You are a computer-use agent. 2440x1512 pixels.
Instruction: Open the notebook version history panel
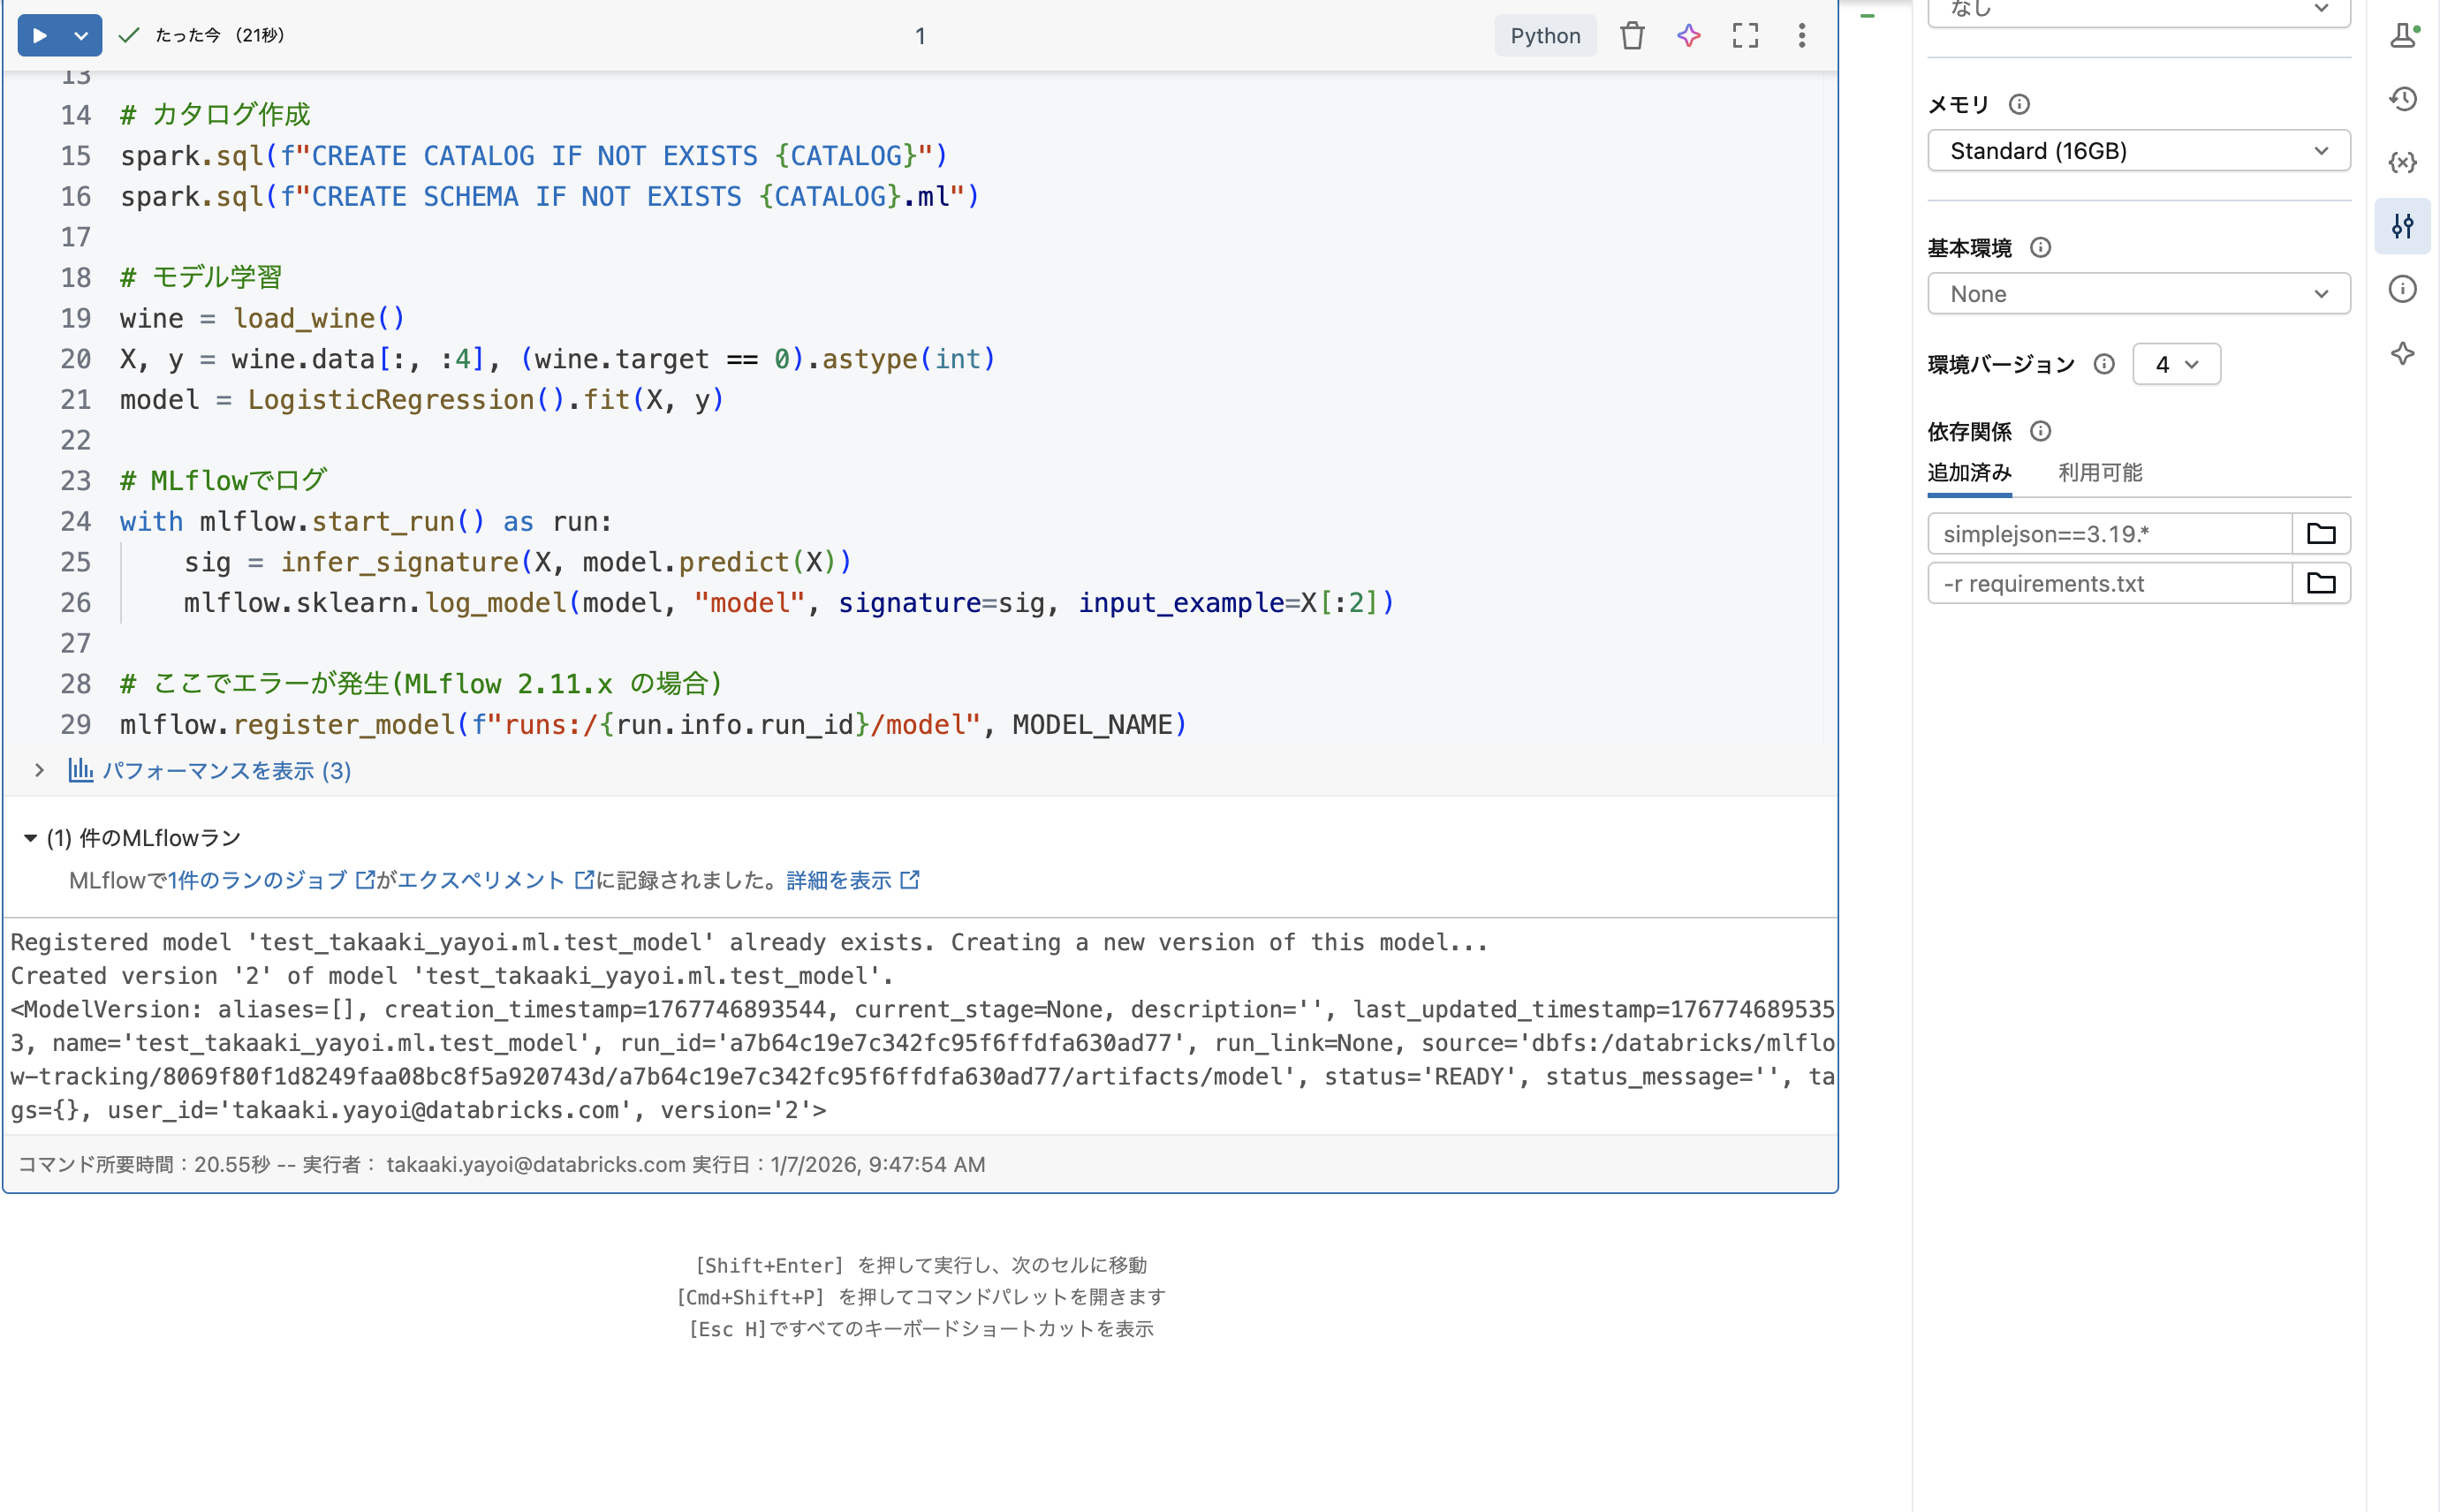2404,98
